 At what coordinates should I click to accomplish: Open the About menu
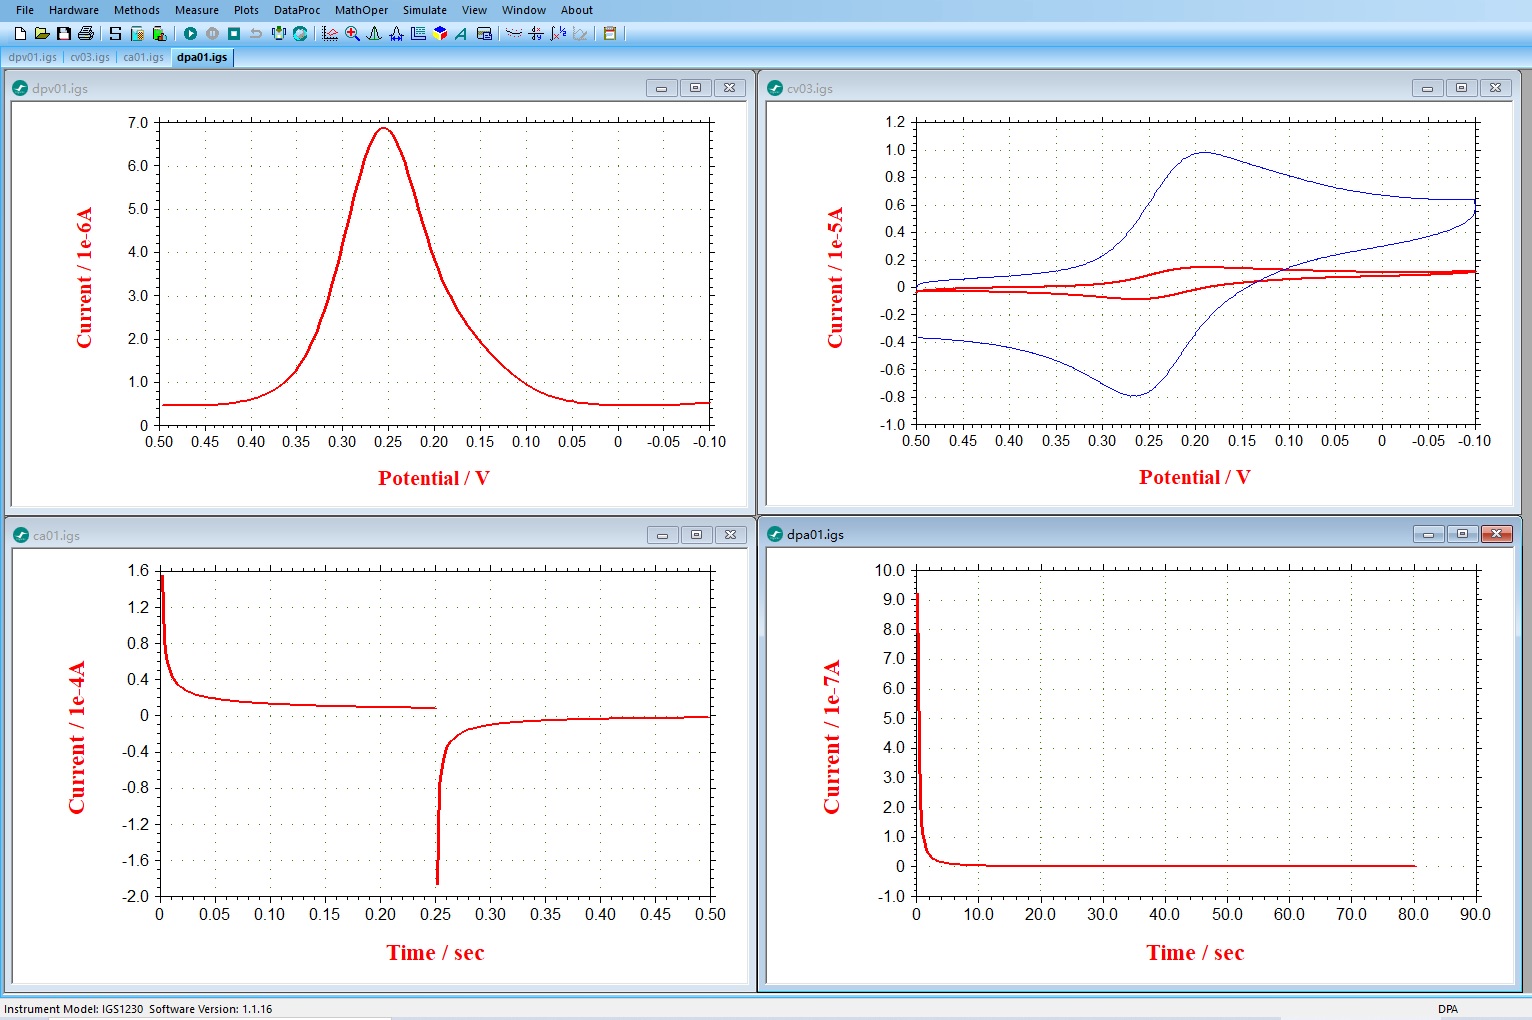pos(577,10)
